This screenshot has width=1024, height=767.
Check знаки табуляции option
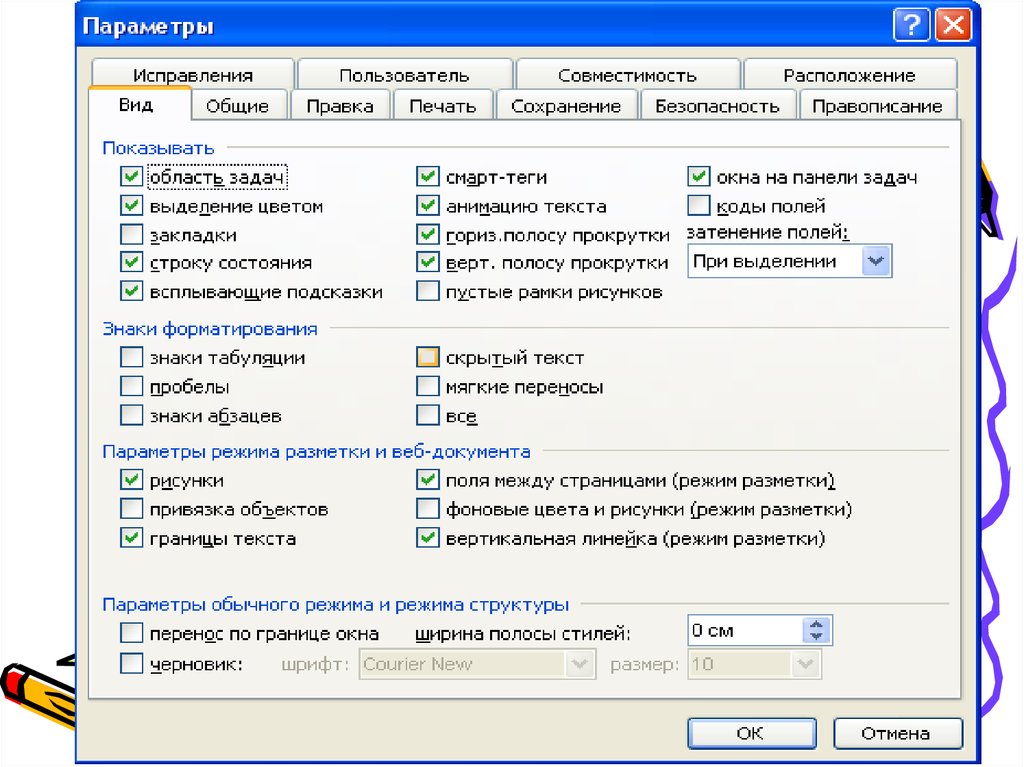[131, 357]
